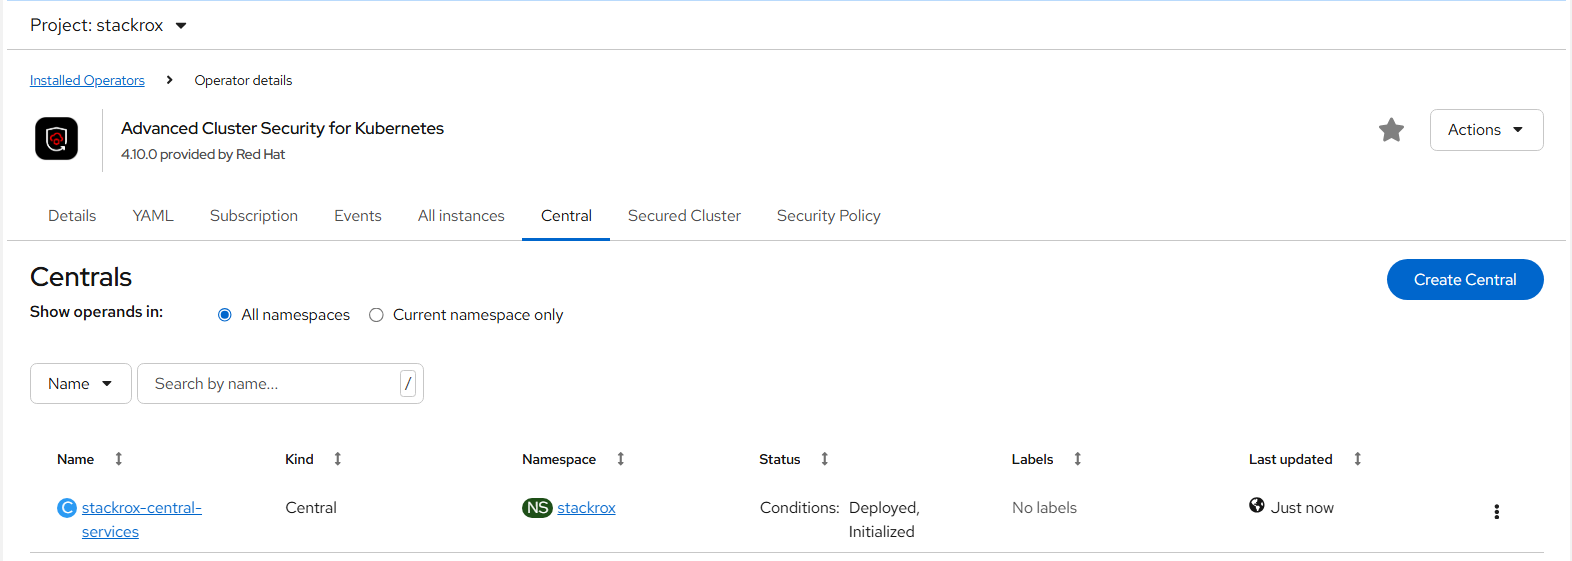Select Current namespace only radio option
The height and width of the screenshot is (561, 1572).
377,315
